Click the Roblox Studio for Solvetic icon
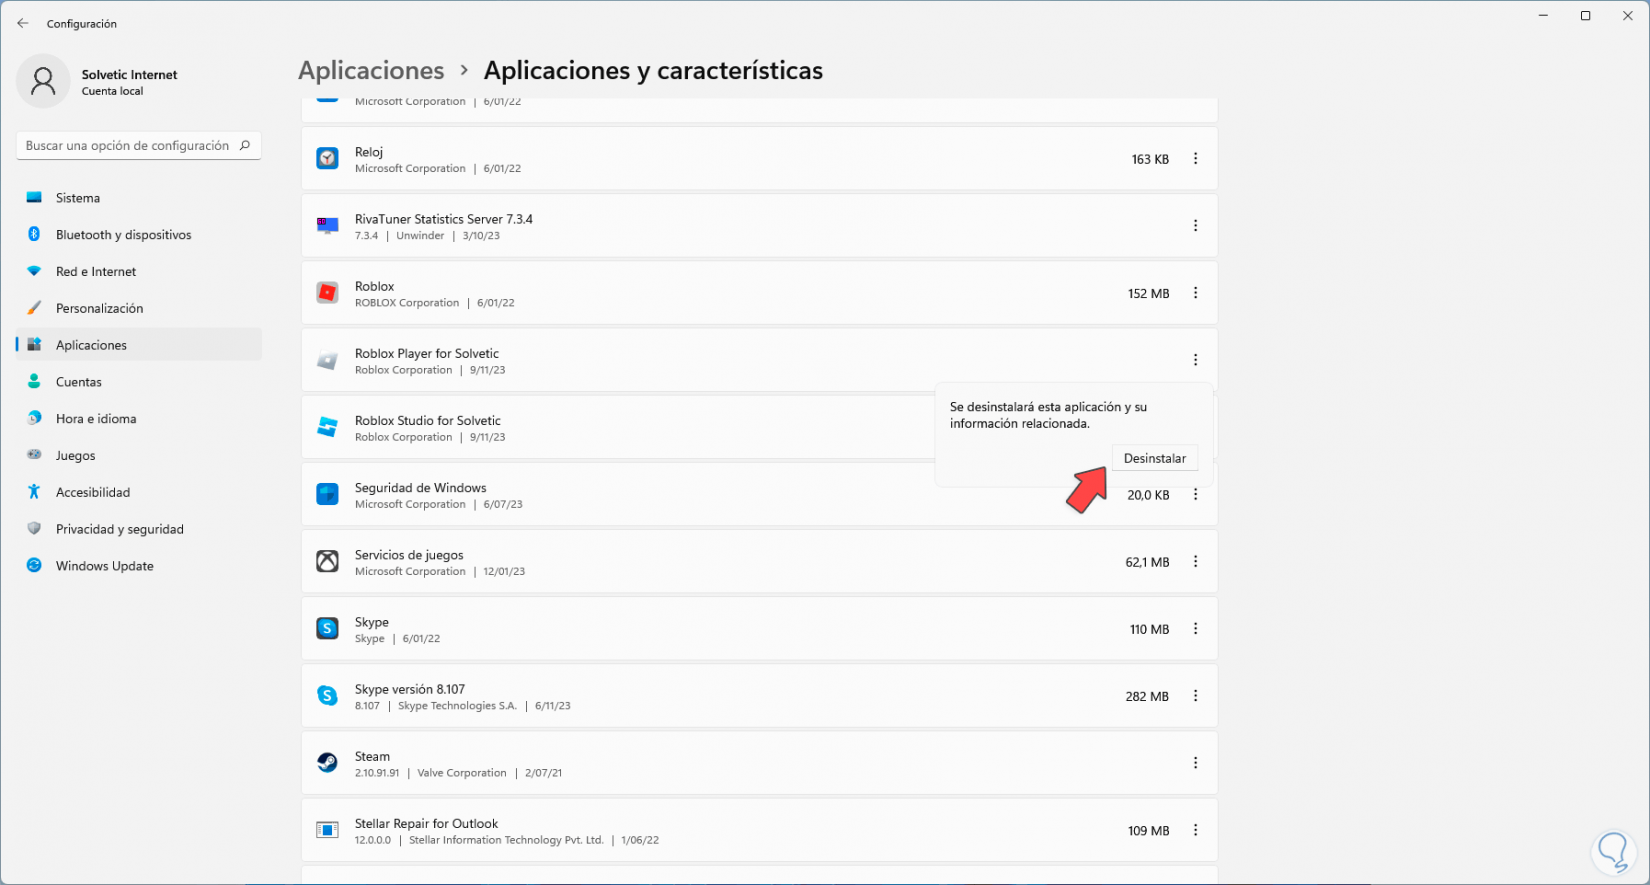 click(327, 427)
